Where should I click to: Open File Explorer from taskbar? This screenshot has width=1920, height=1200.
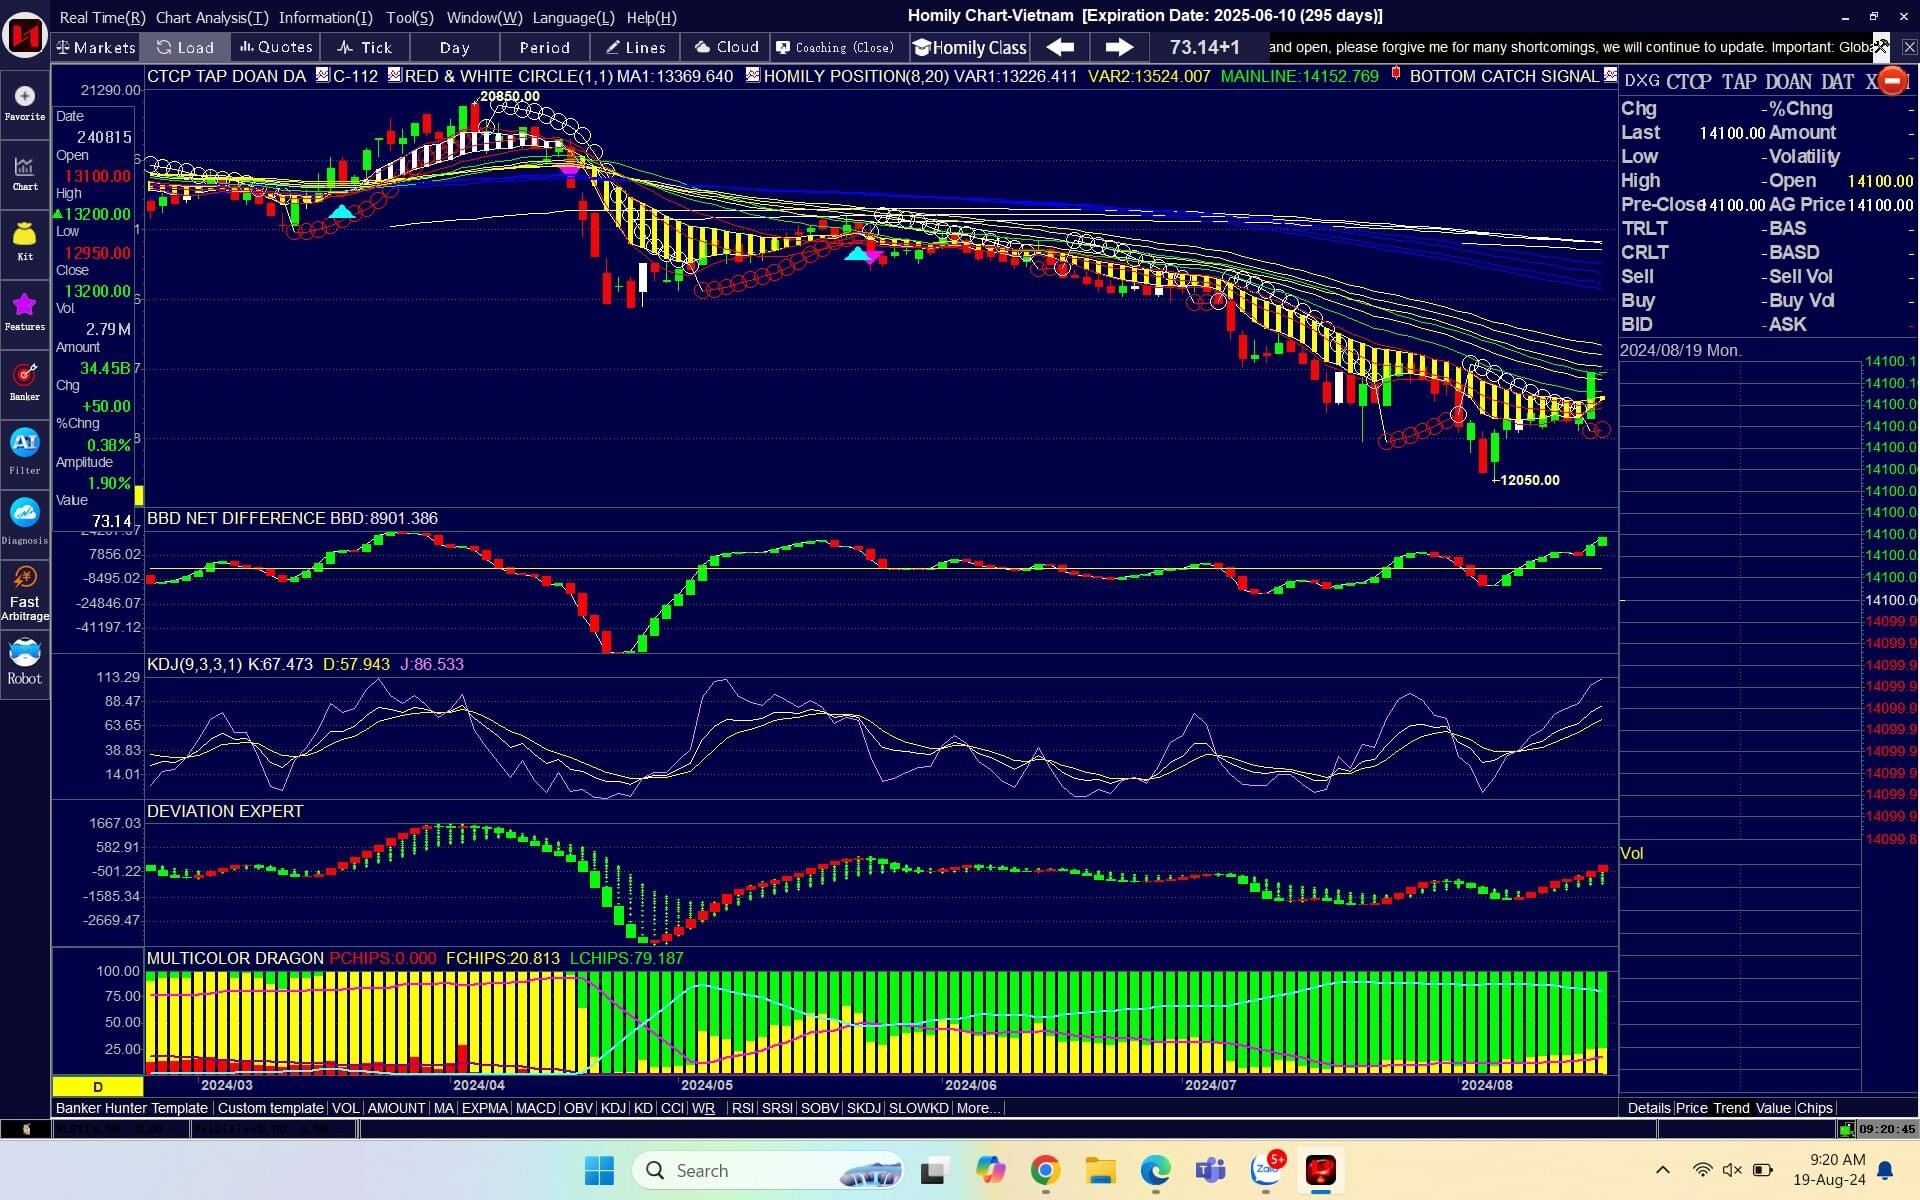1100,1170
